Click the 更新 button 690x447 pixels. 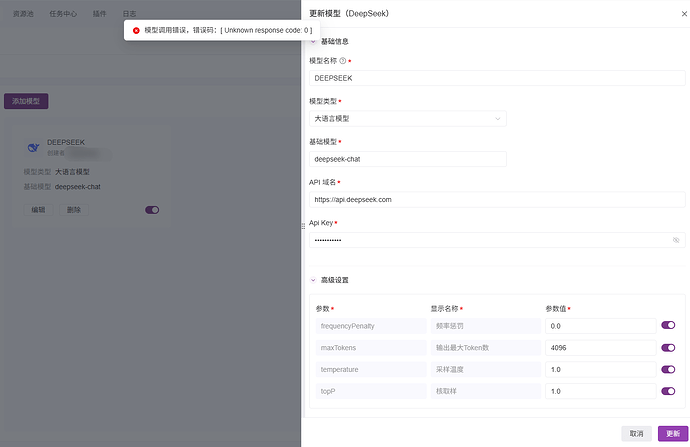[673, 434]
